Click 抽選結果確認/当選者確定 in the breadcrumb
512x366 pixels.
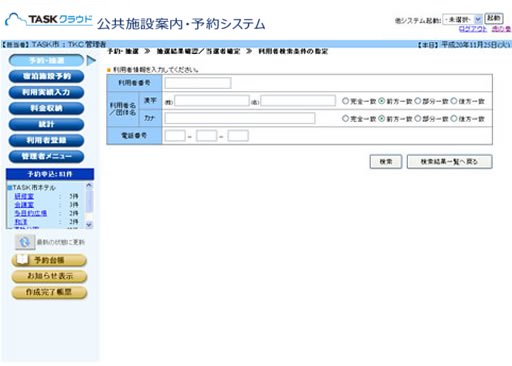tap(198, 51)
